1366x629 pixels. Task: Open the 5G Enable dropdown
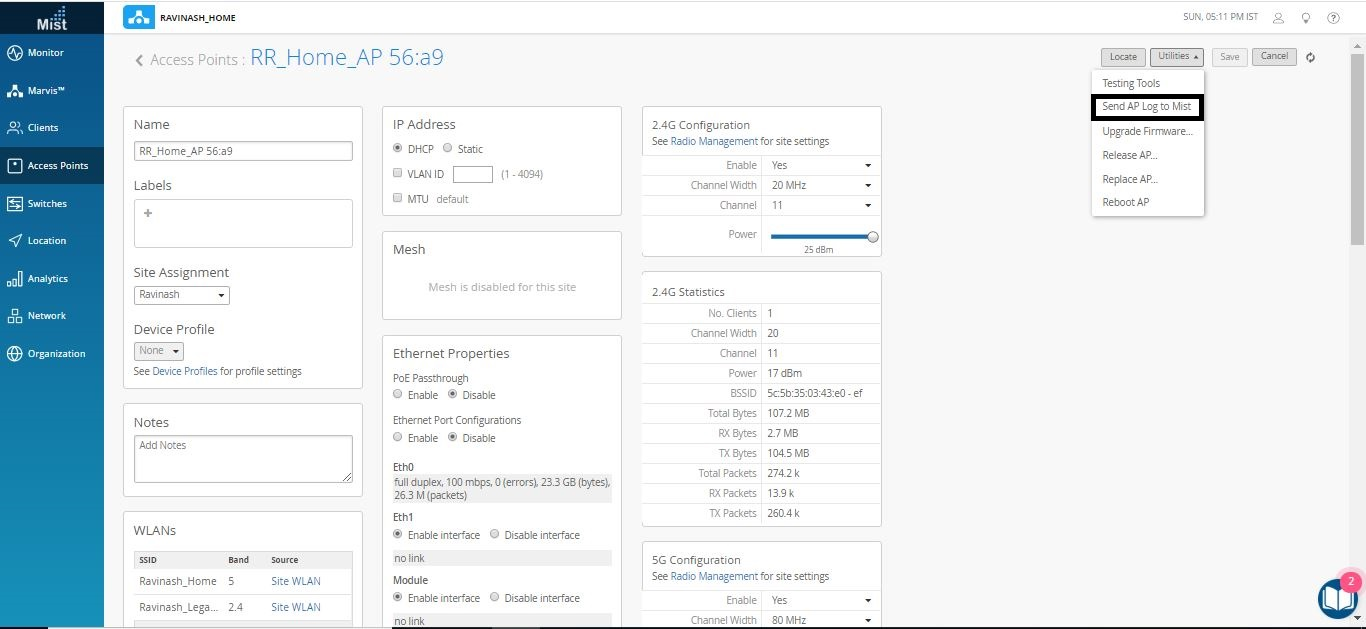(821, 600)
